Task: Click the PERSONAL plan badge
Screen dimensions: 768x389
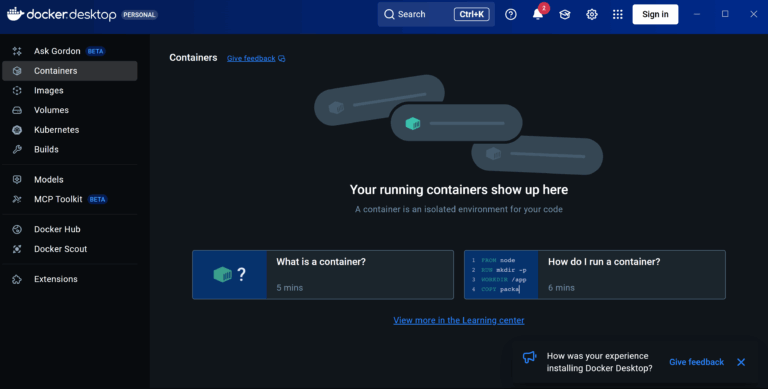Action: coord(139,15)
